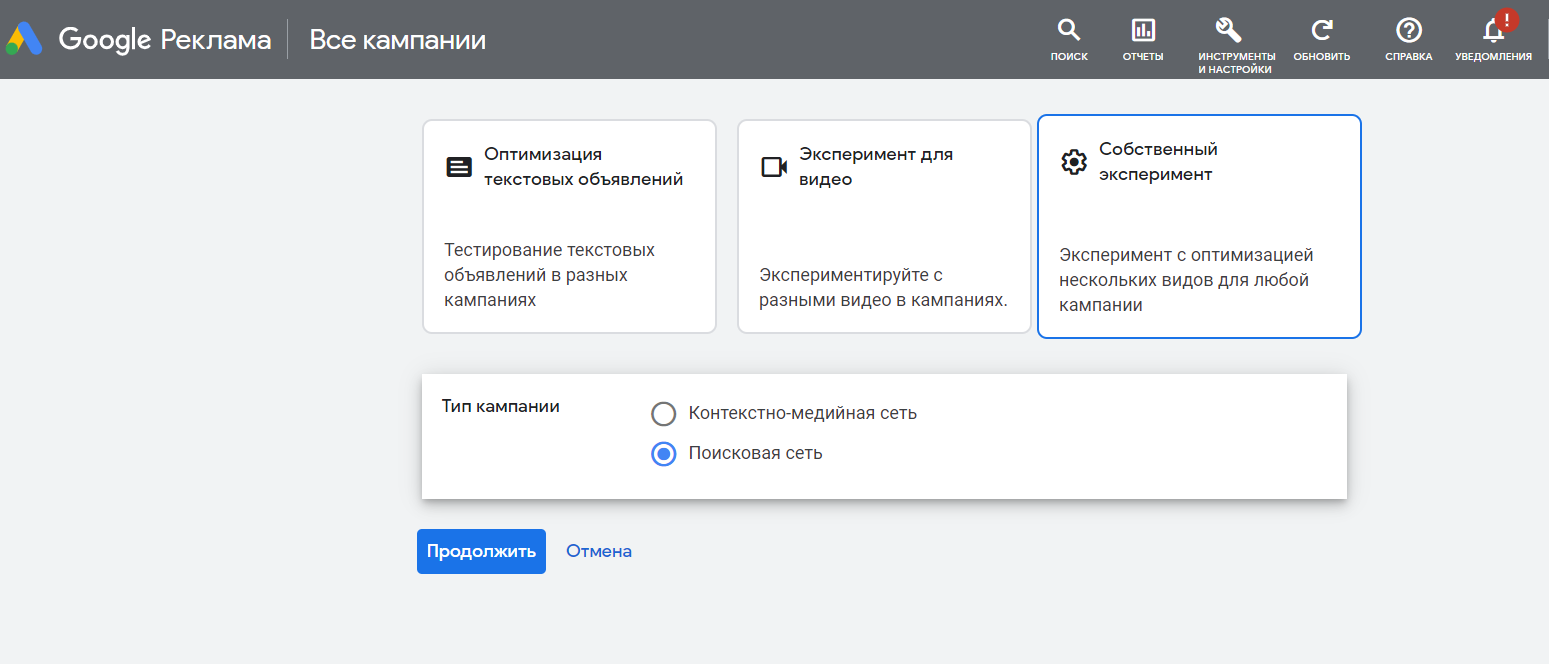
Task: Choose the Оптимизация текстовых объявлений card title
Action: tap(583, 167)
